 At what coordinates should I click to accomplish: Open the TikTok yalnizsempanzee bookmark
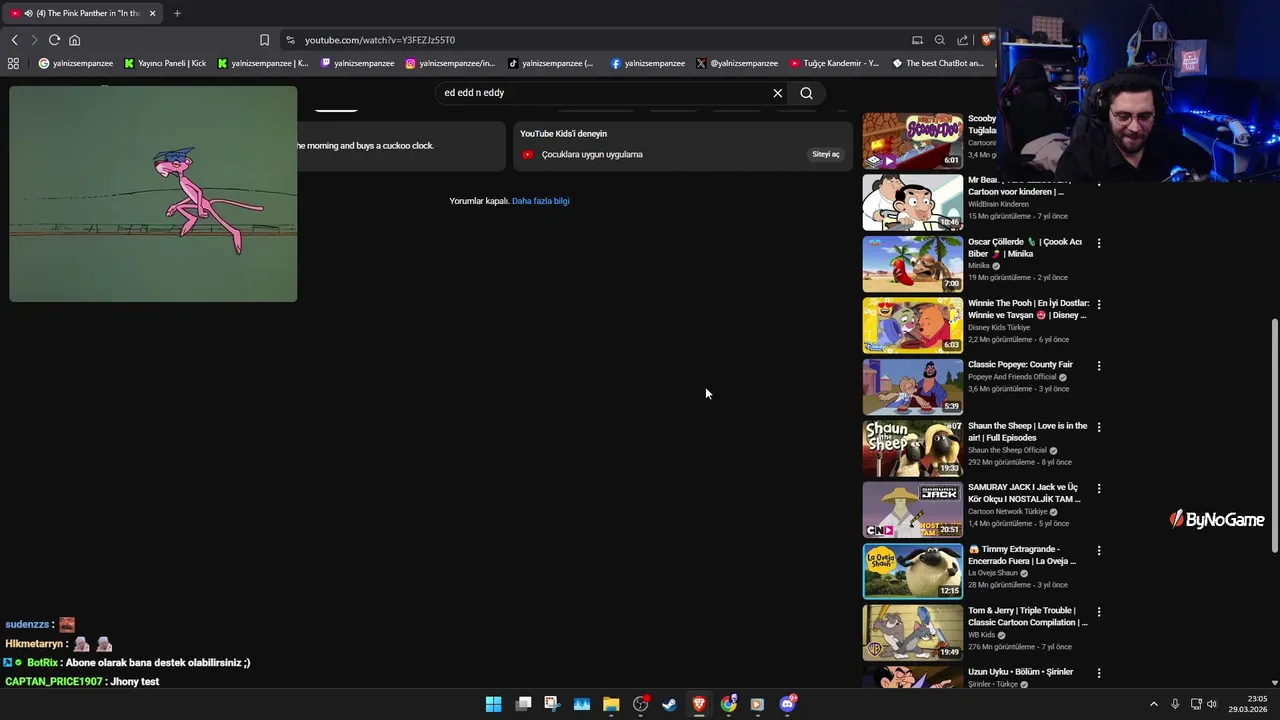[x=551, y=63]
